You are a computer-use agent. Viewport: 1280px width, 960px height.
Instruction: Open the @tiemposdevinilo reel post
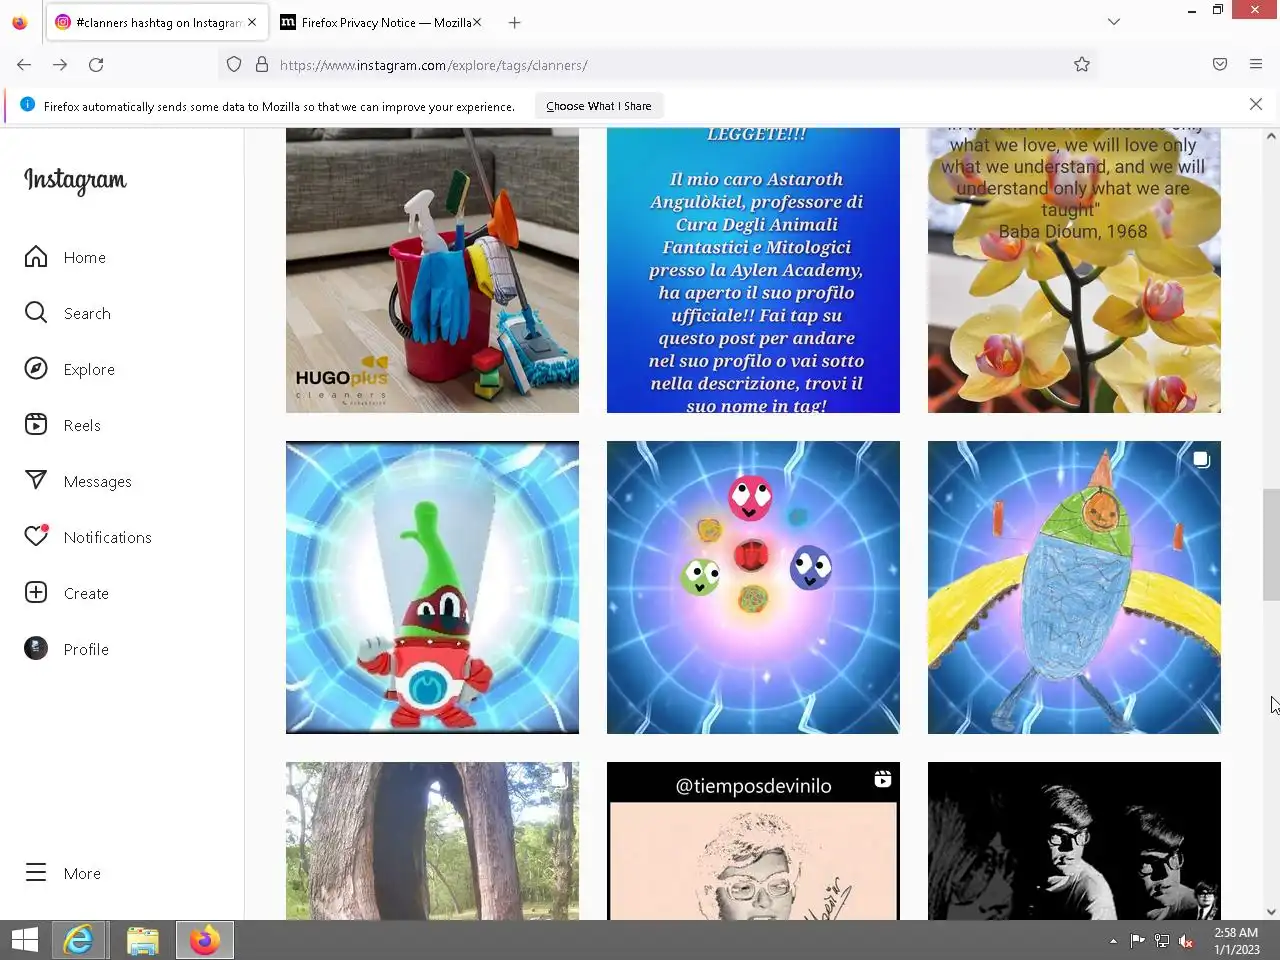753,841
